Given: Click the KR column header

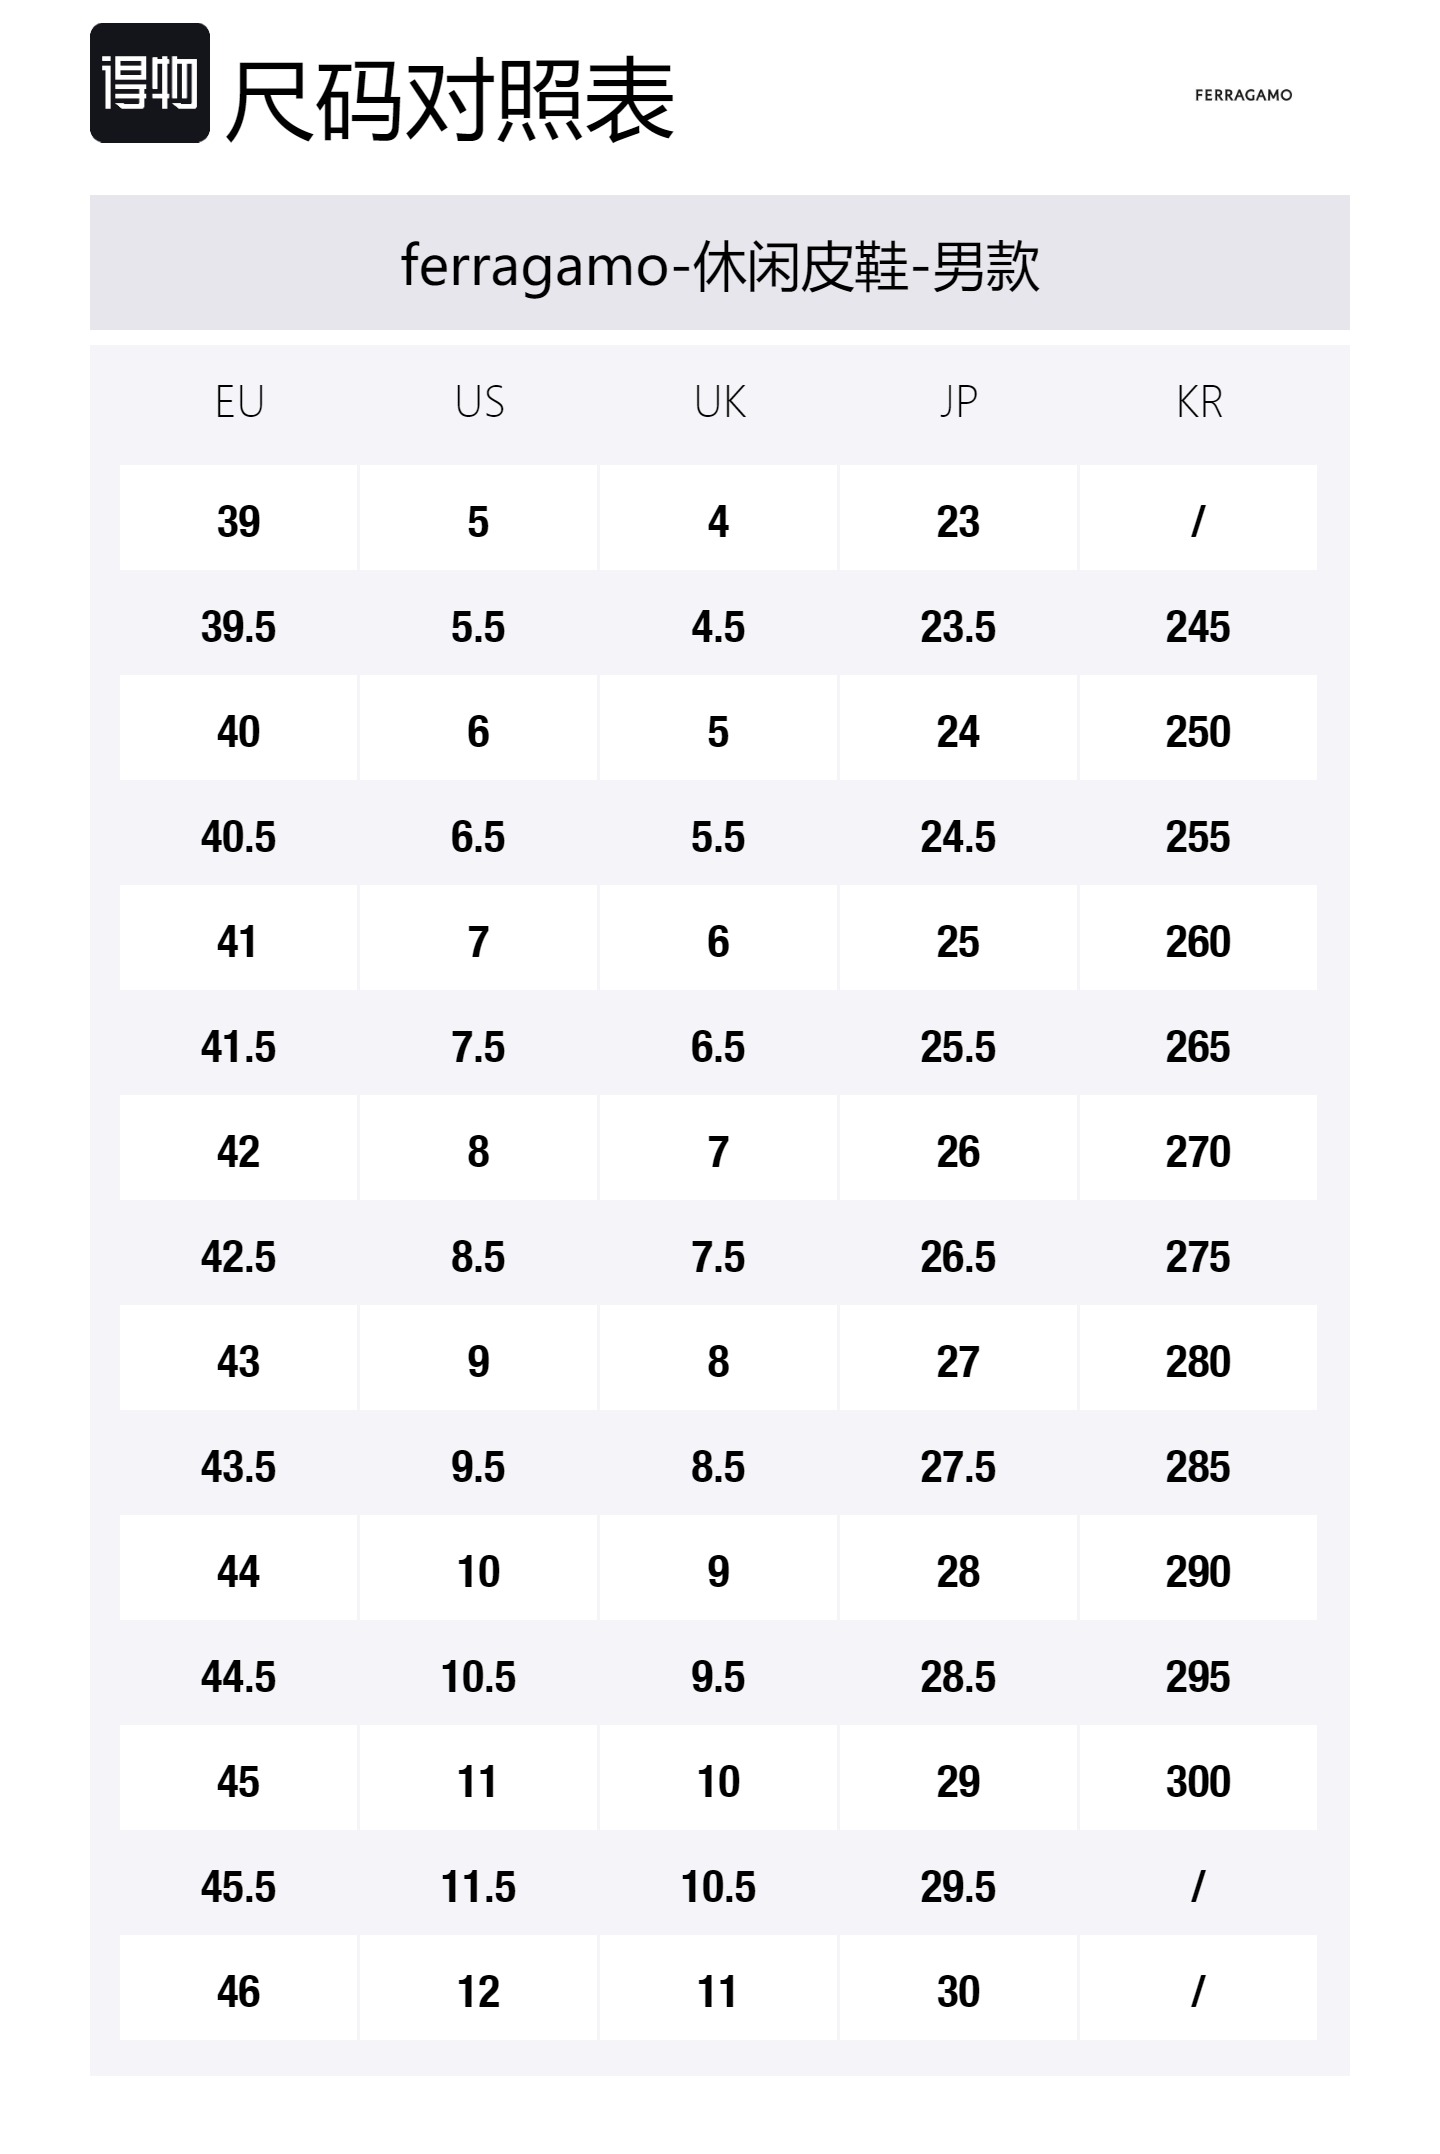Looking at the screenshot, I should coord(1198,402).
